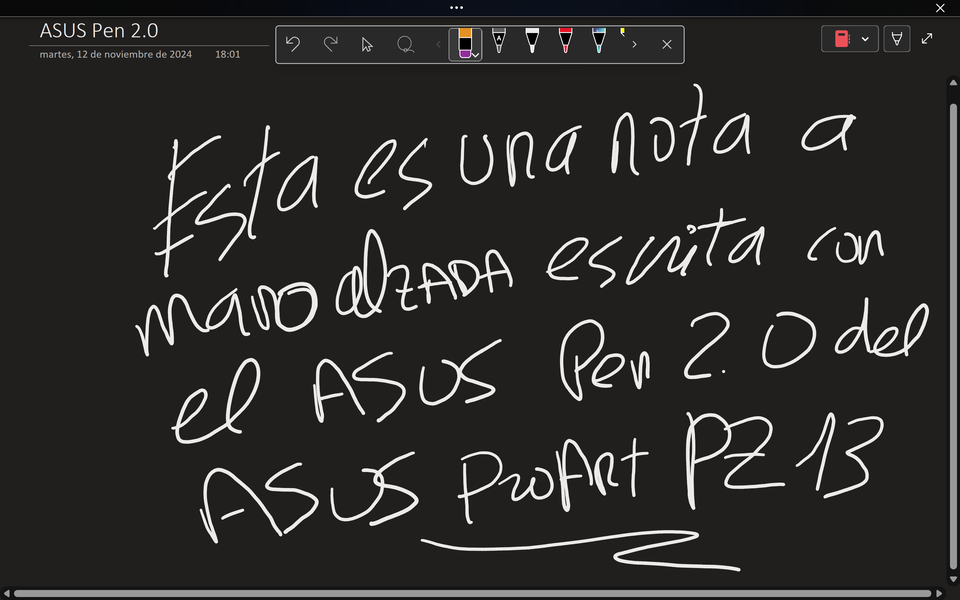Show previous pens with left chevron
This screenshot has height=600, width=960.
(438, 44)
